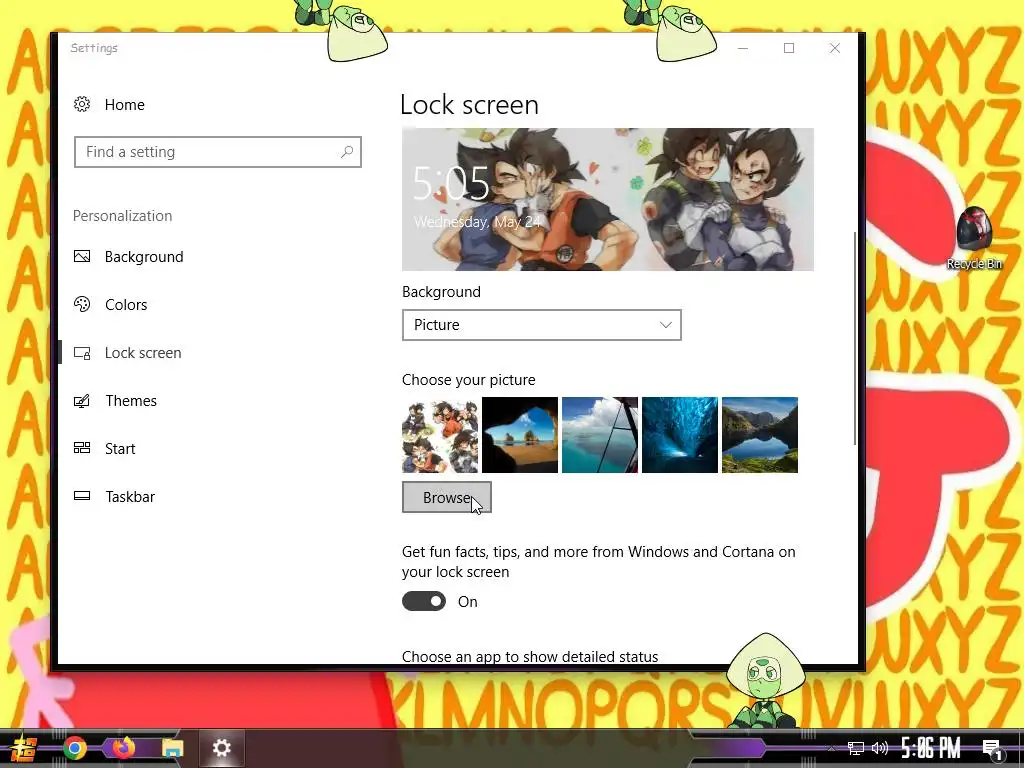Click the search magnifier icon

(x=347, y=152)
